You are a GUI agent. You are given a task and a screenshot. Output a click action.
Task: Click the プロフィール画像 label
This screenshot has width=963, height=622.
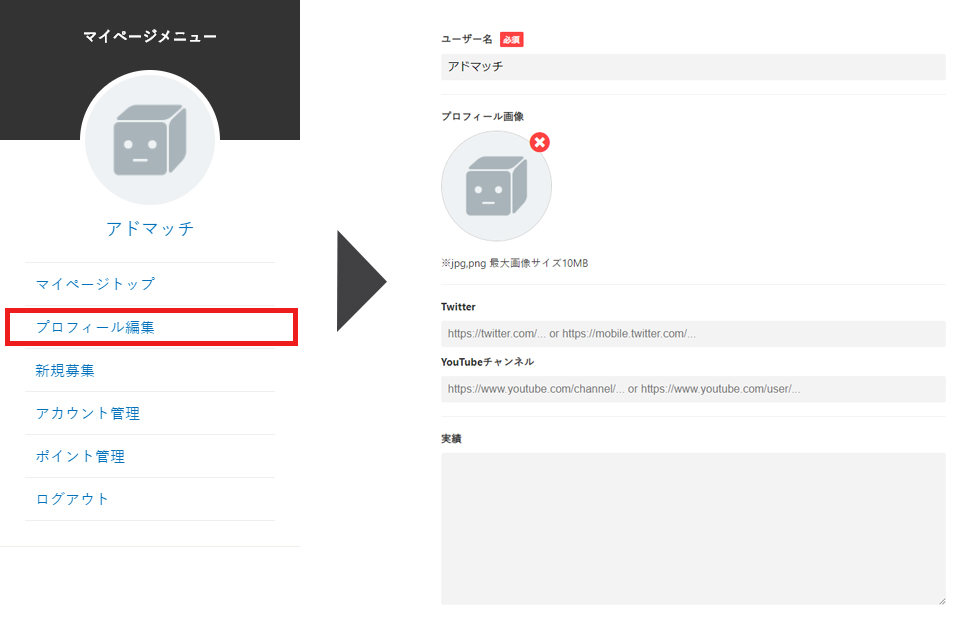482,117
